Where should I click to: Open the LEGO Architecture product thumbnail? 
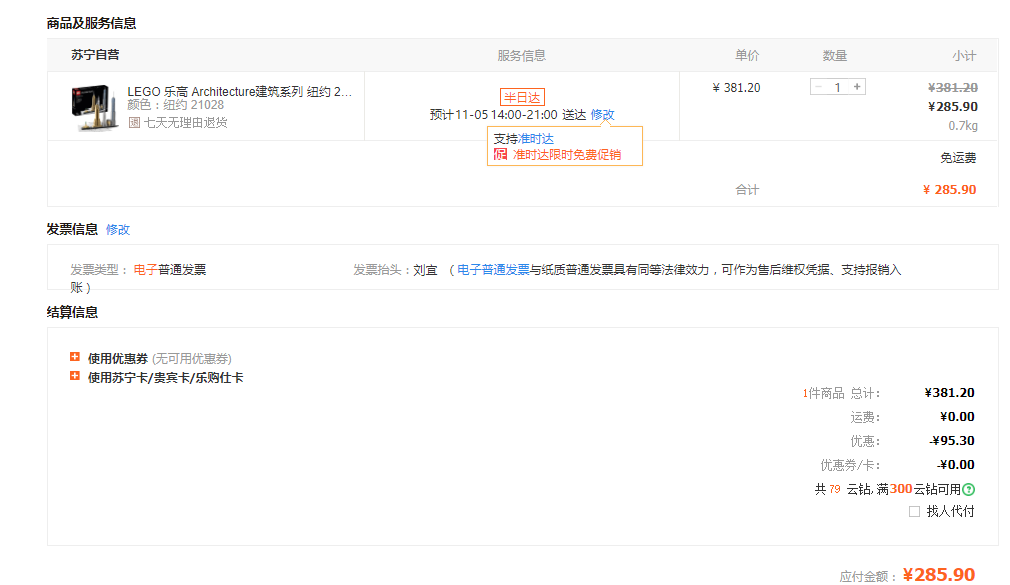coord(95,108)
